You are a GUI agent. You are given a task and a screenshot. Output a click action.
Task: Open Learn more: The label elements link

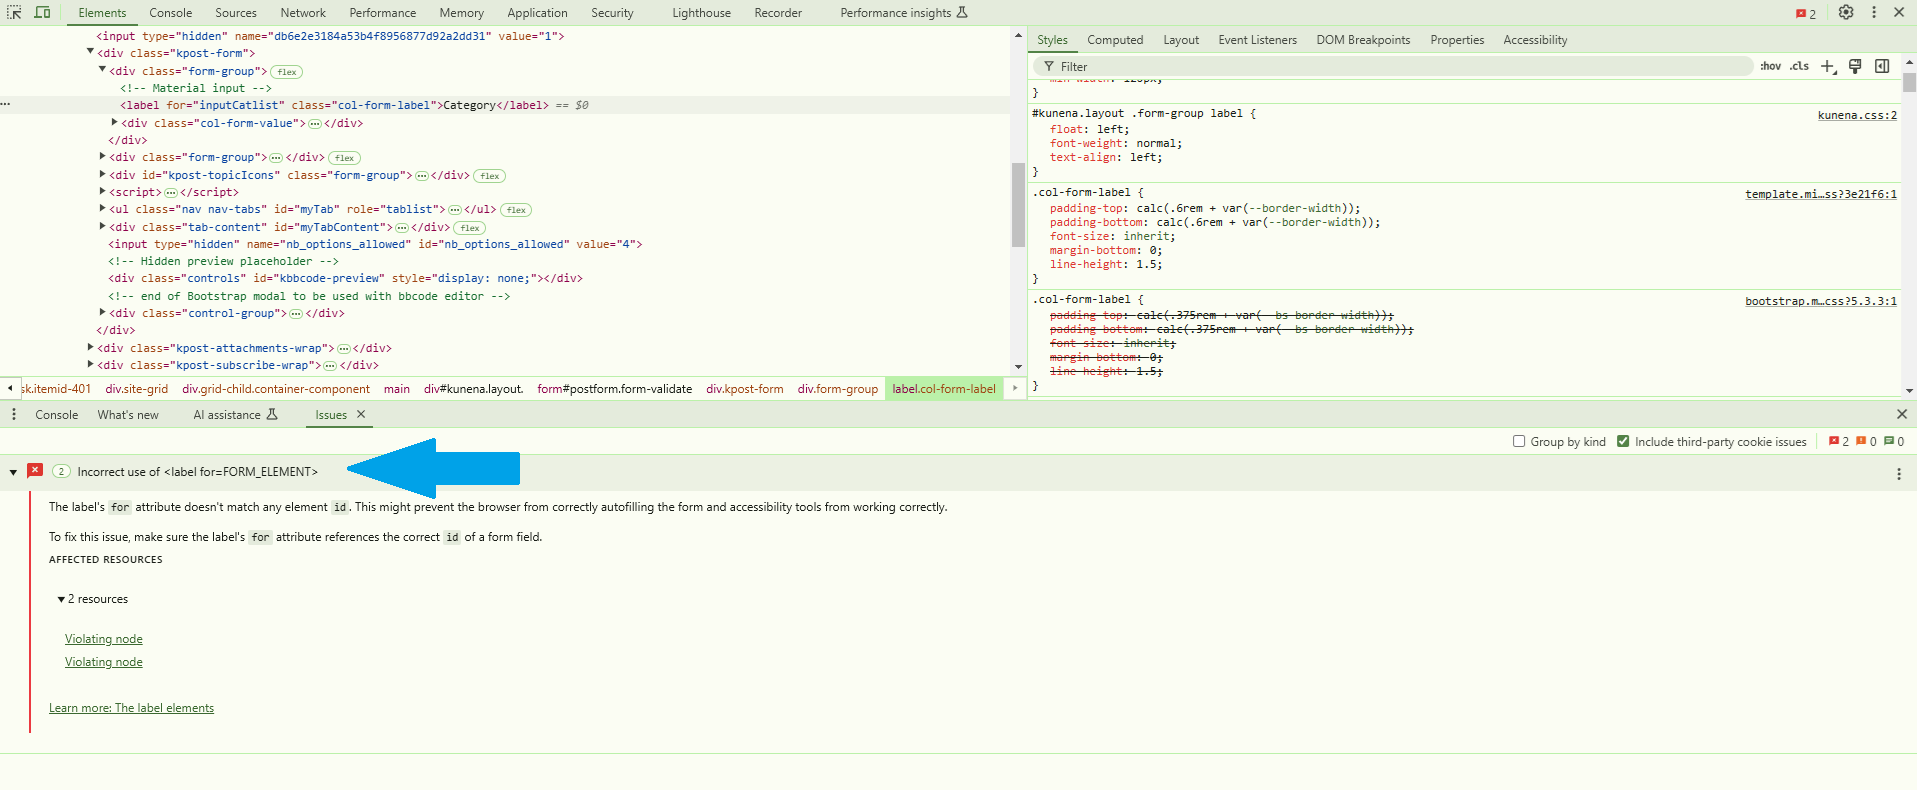131,708
